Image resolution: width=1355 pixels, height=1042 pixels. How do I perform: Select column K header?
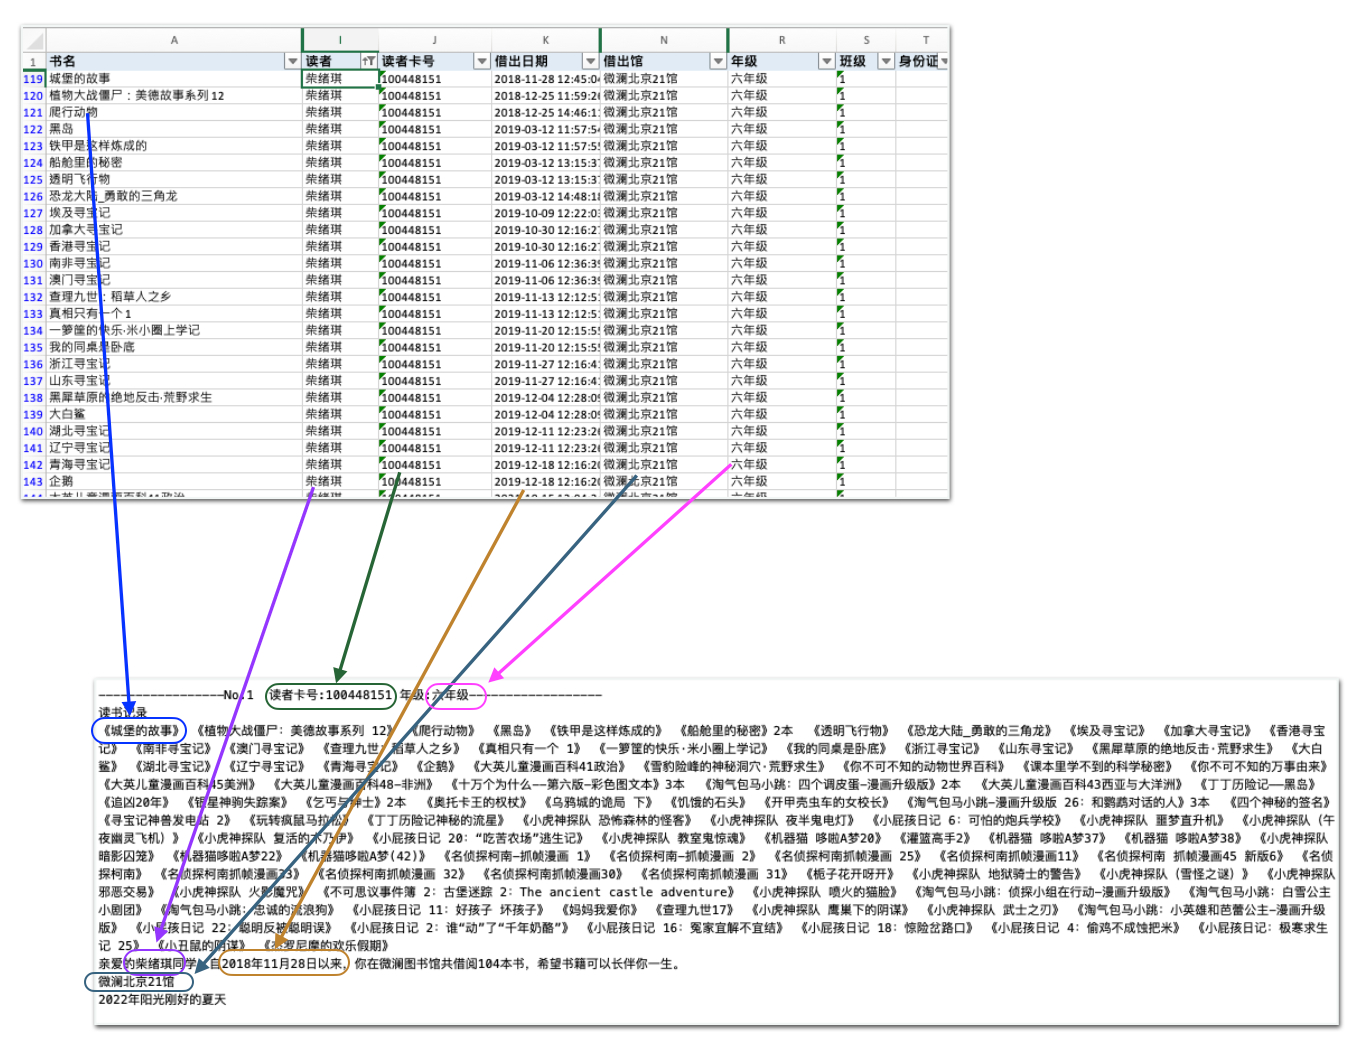pos(545,41)
